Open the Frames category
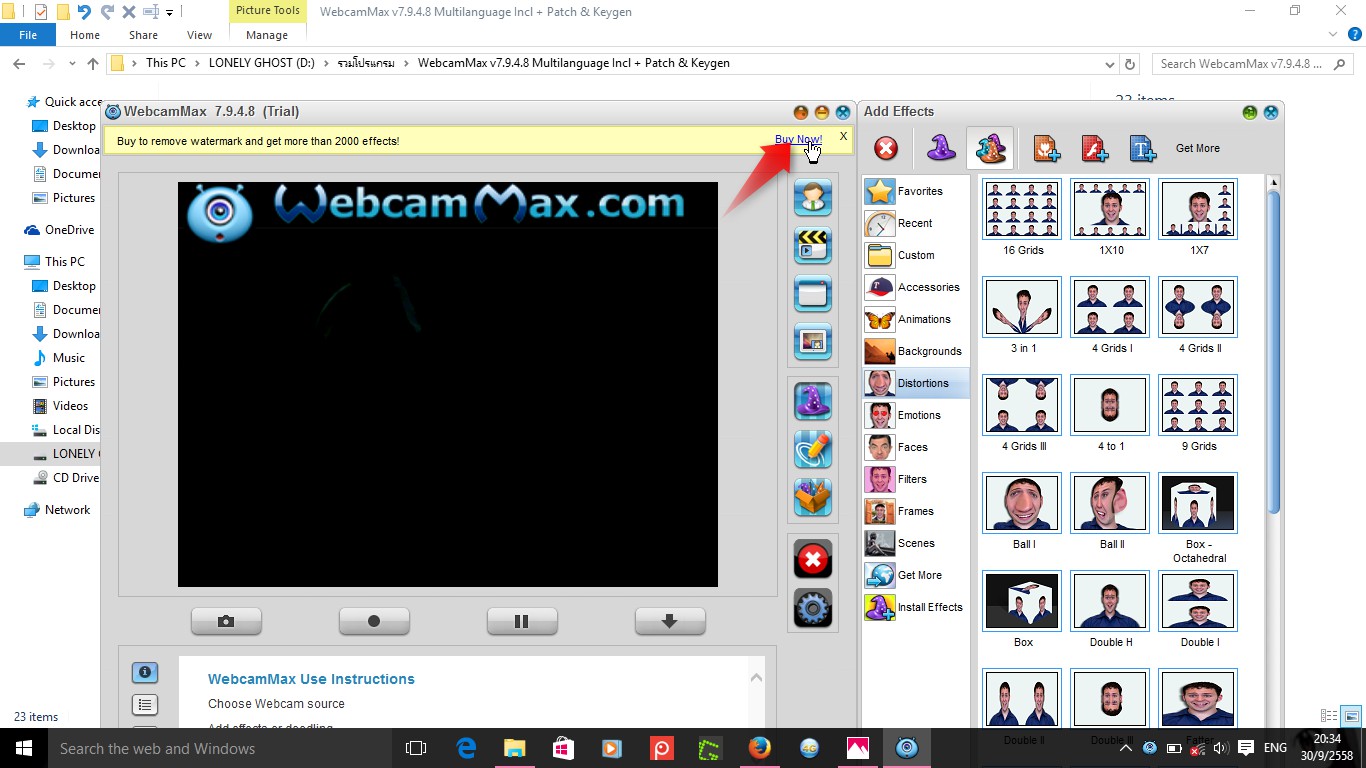 pyautogui.click(x=915, y=511)
